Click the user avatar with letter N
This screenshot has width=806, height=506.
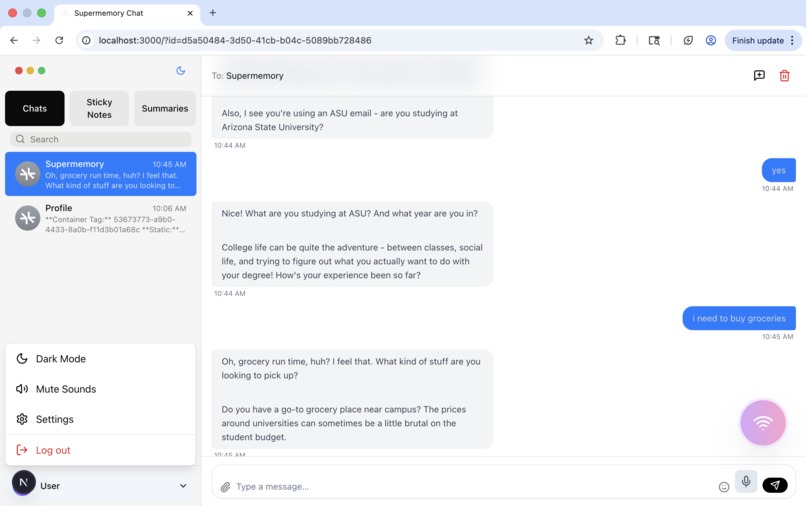click(x=24, y=482)
